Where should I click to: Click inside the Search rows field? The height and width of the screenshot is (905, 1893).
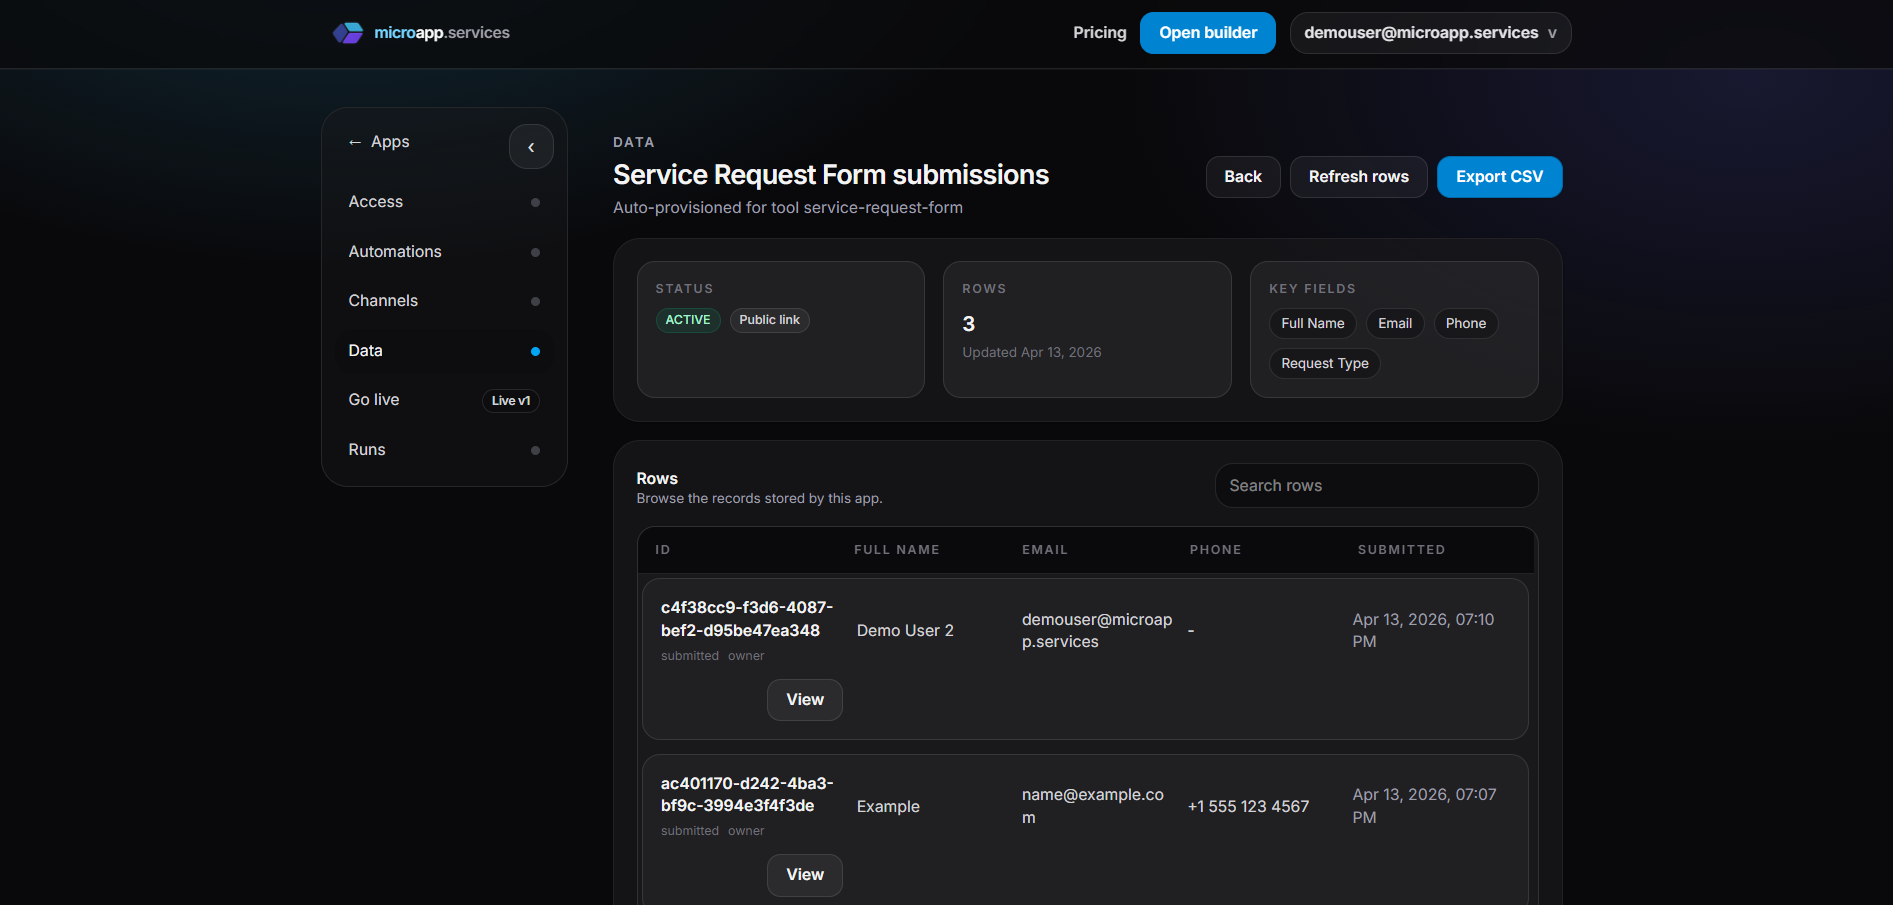click(1376, 485)
